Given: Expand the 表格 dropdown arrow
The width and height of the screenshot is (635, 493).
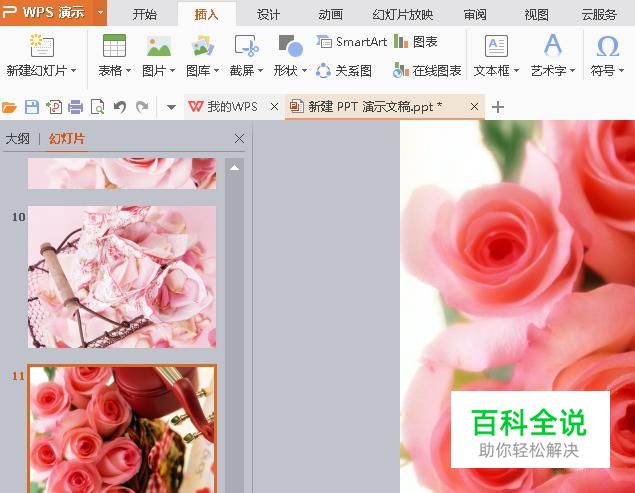Looking at the screenshot, I should (128, 70).
